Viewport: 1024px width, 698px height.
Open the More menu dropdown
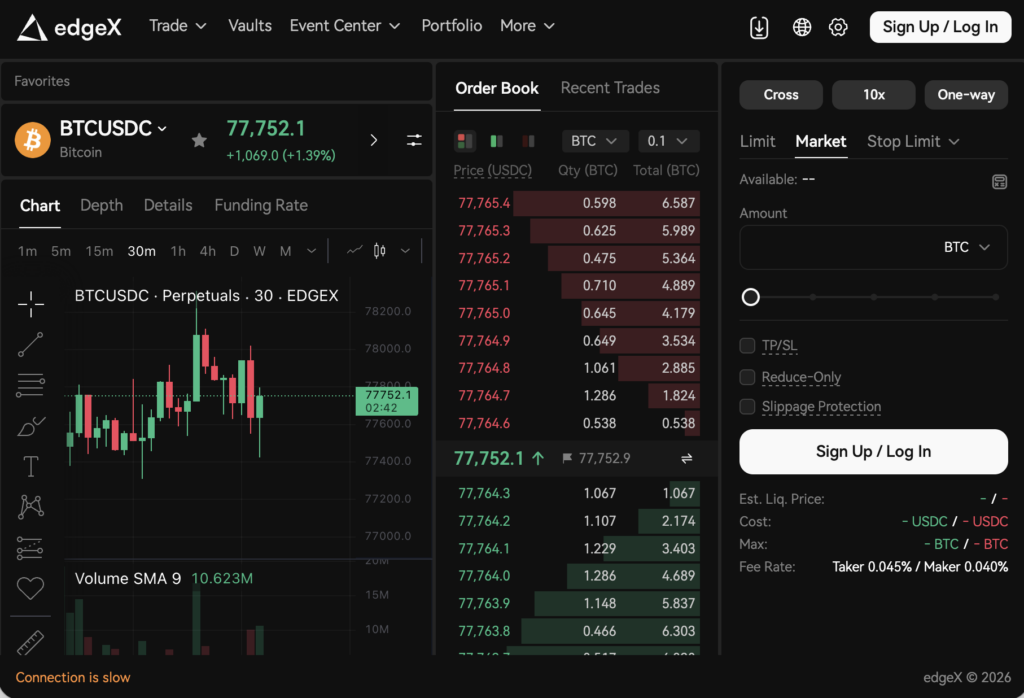528,26
